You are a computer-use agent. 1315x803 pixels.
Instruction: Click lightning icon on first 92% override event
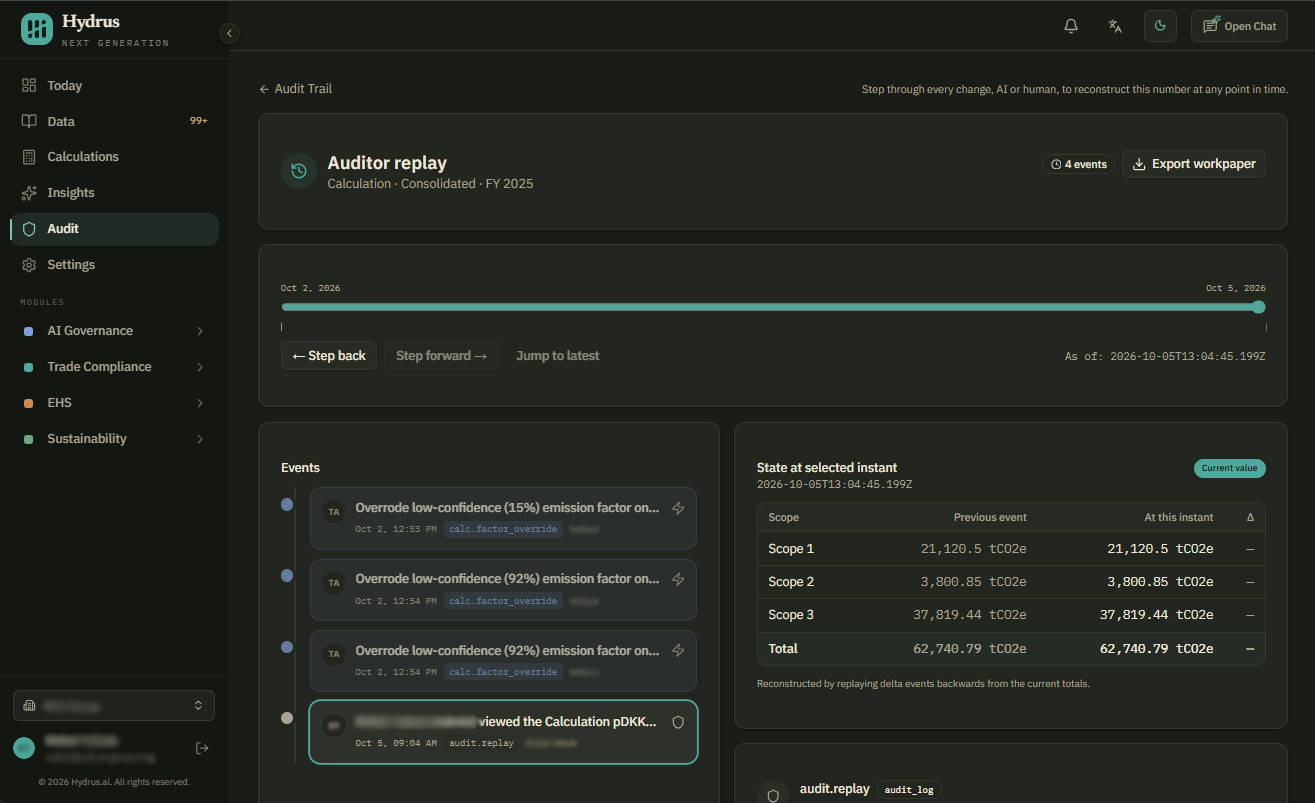tap(678, 579)
